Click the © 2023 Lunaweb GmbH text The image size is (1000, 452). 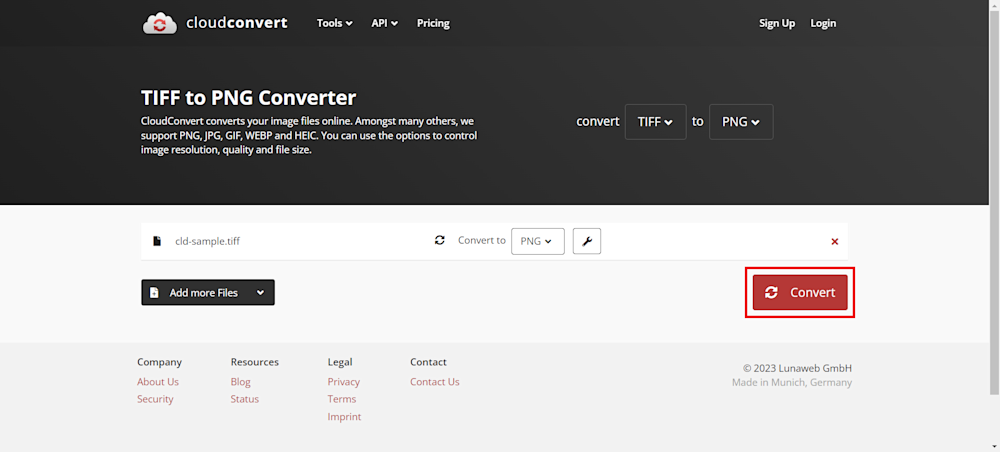point(797,368)
